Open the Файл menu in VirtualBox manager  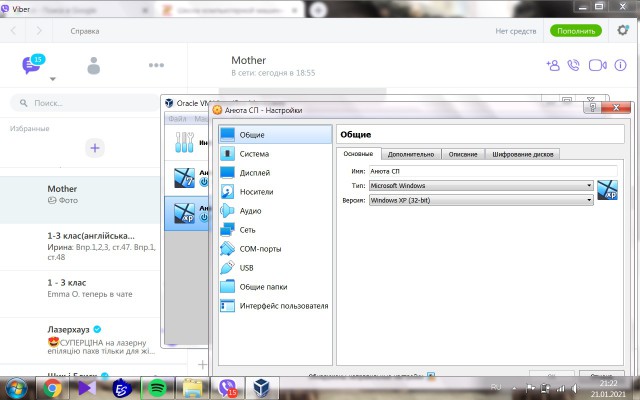177,119
